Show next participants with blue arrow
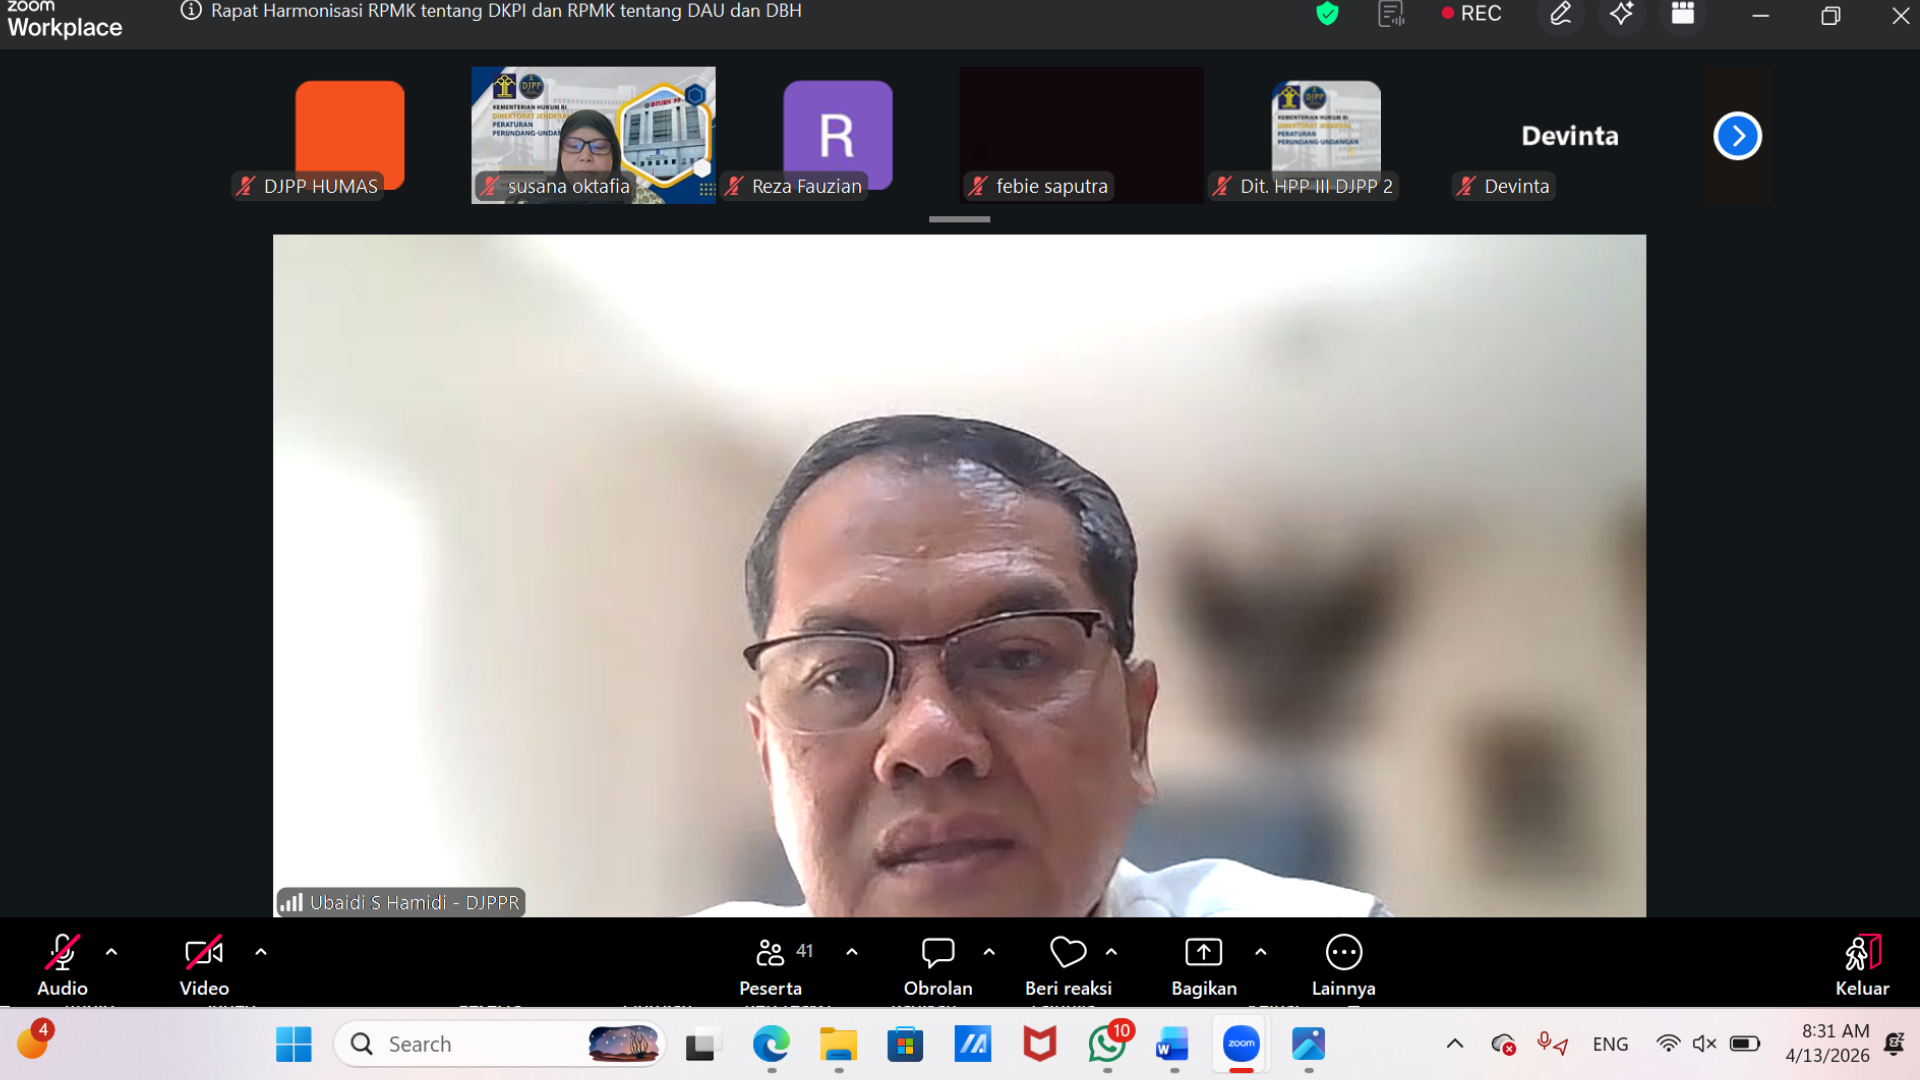The height and width of the screenshot is (1080, 1920). (x=1737, y=136)
